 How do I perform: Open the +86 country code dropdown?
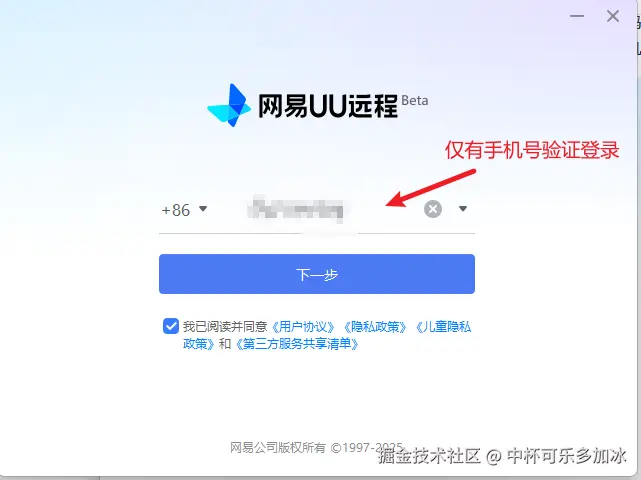click(x=184, y=210)
